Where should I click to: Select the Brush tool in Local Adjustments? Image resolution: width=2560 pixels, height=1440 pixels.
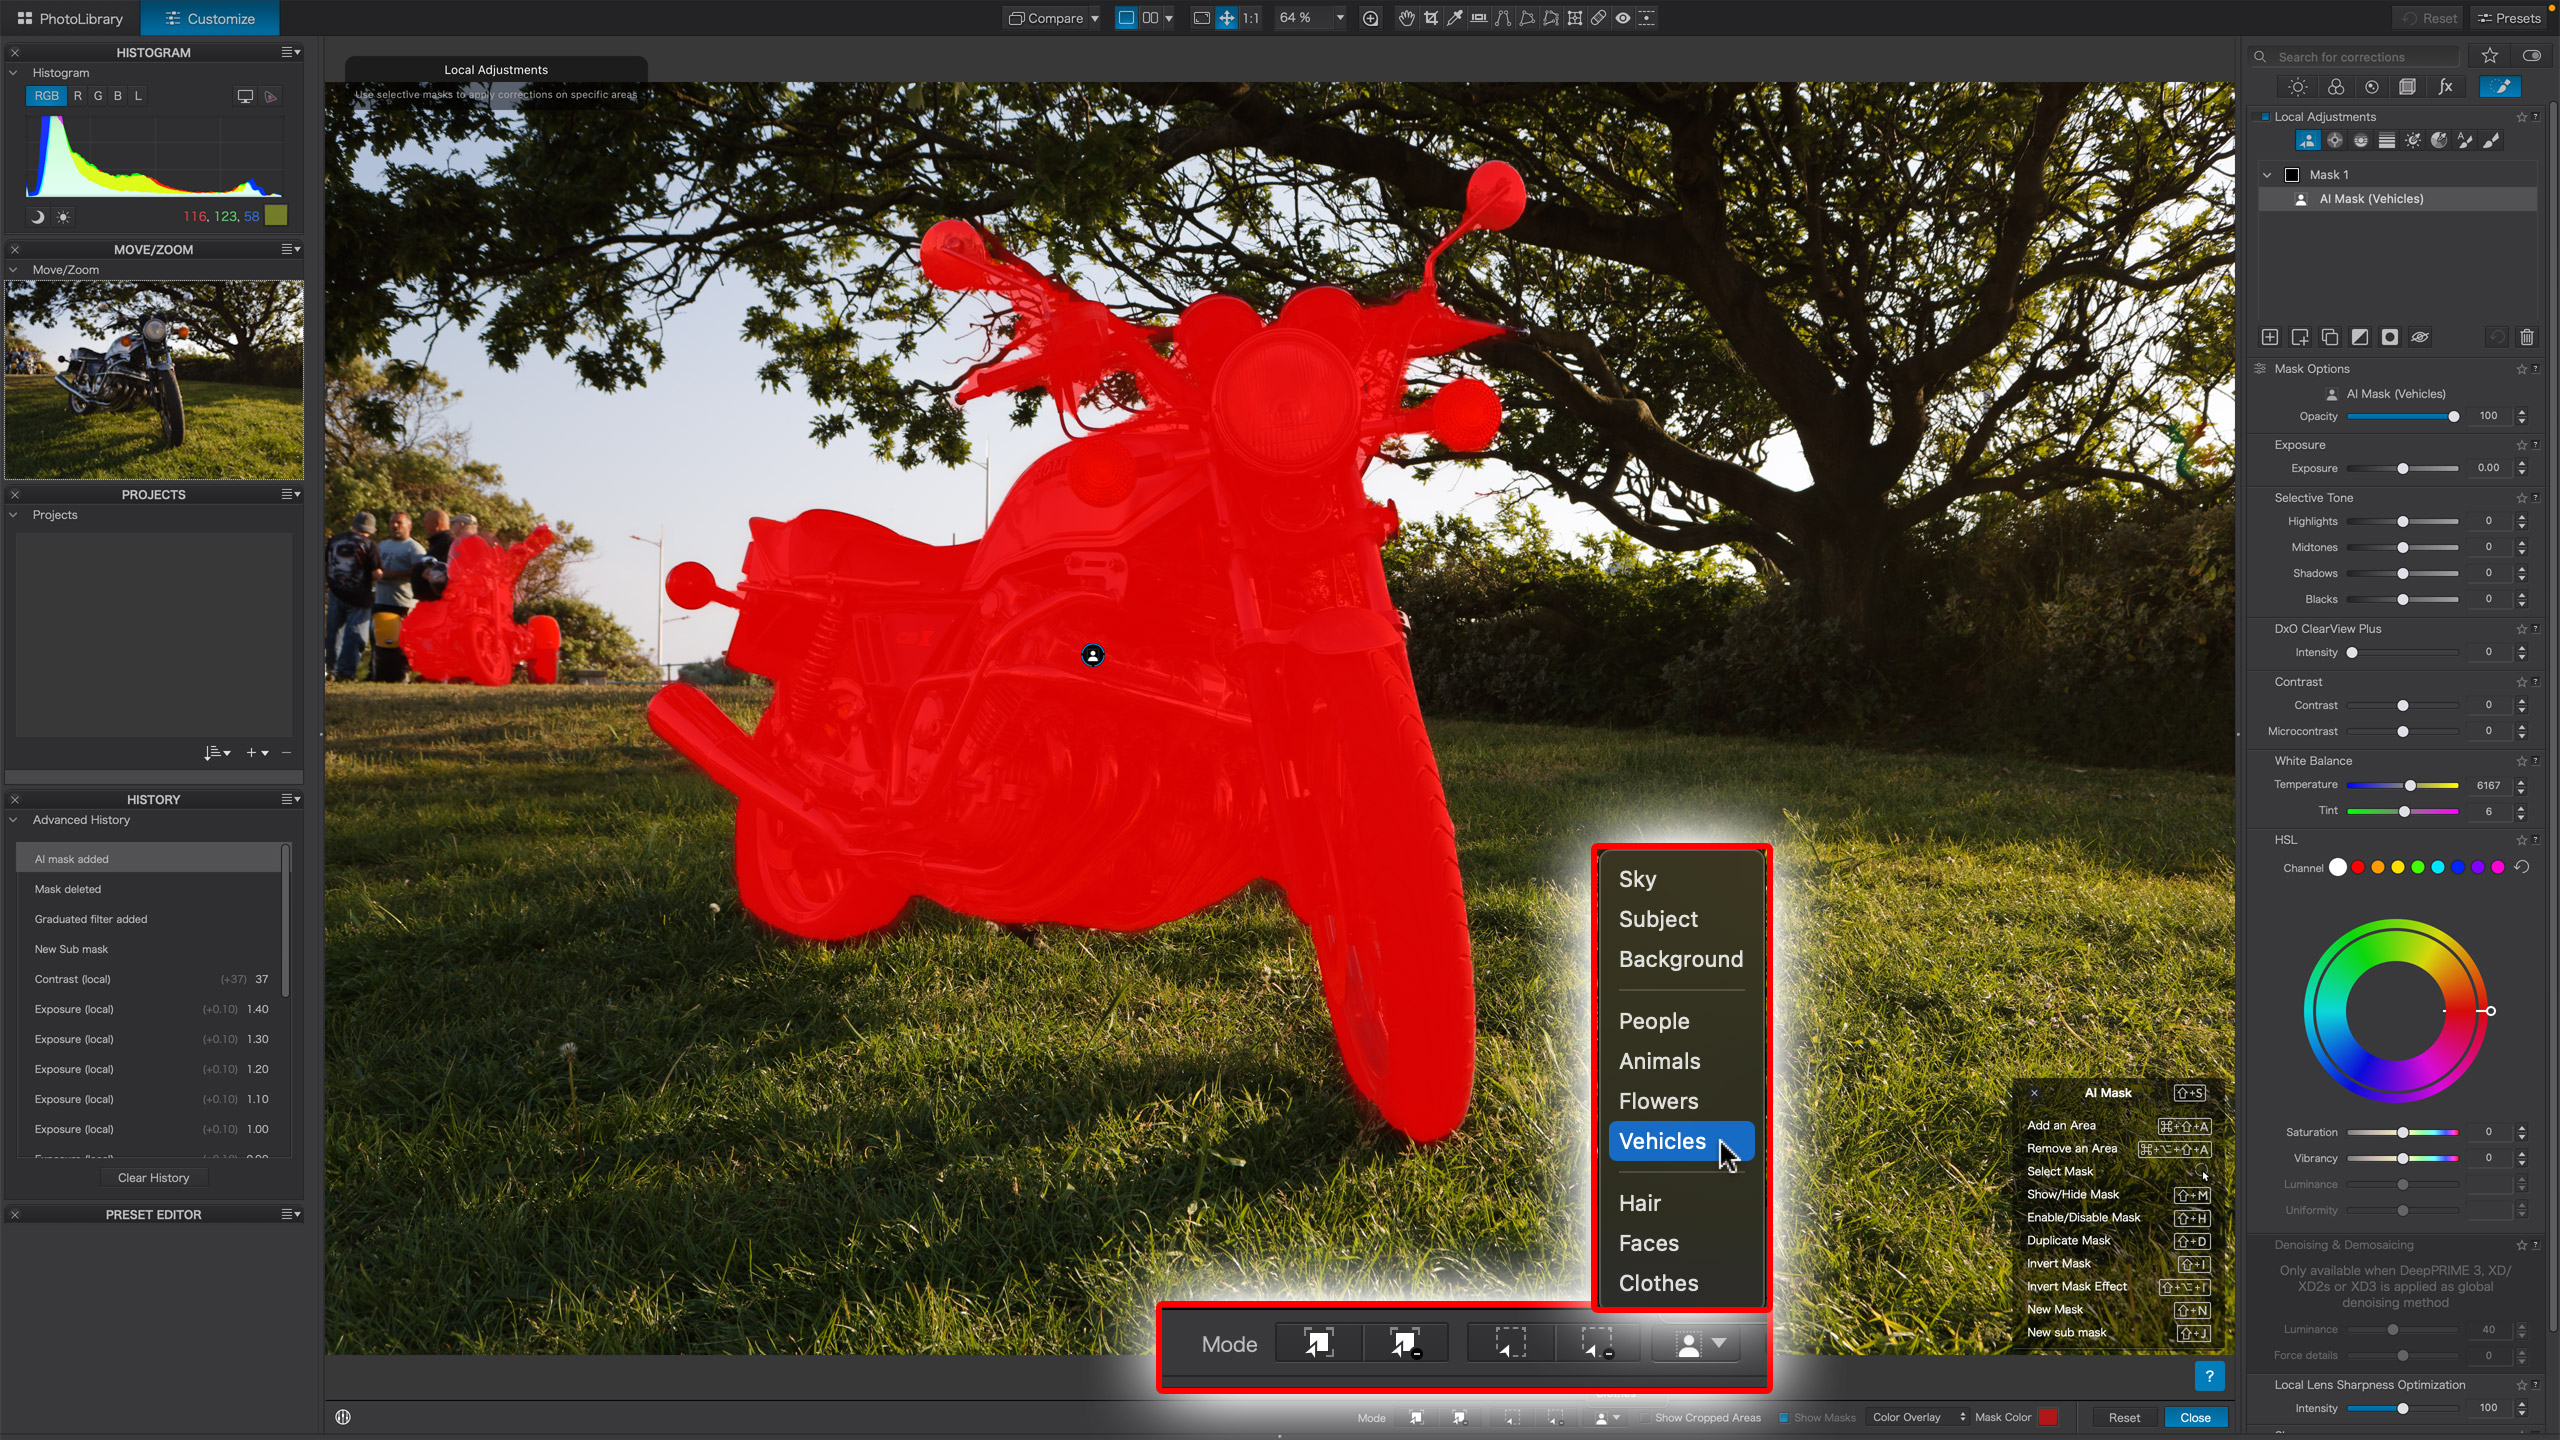tap(2492, 140)
